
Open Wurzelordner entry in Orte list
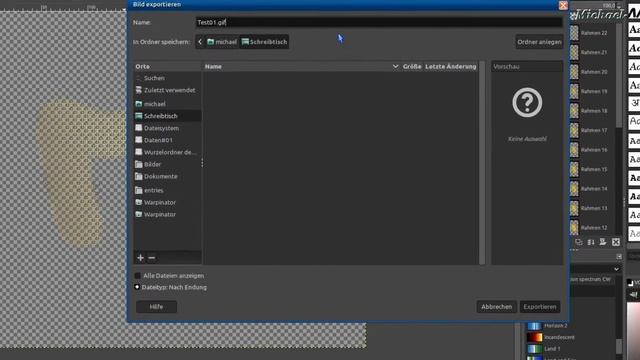[x=167, y=152]
